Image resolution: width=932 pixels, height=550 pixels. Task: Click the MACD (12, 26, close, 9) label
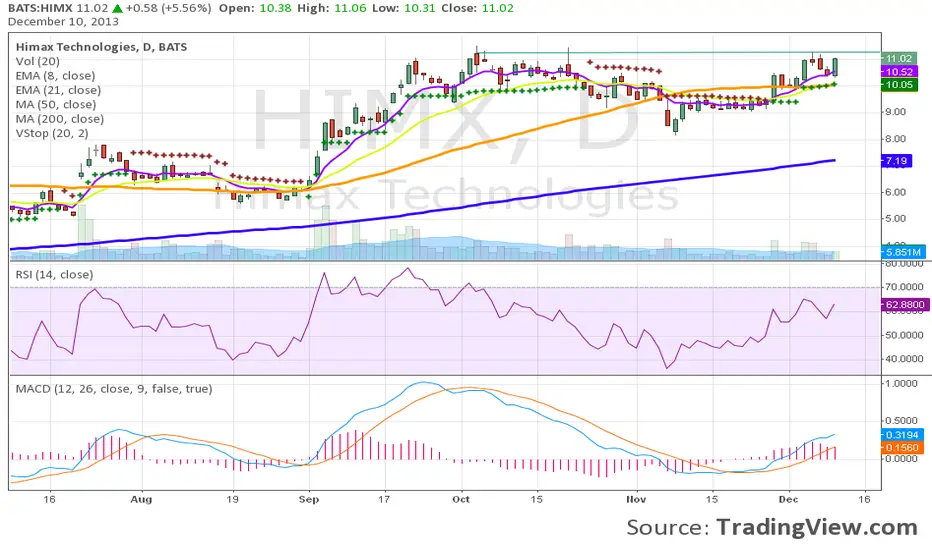pos(114,389)
